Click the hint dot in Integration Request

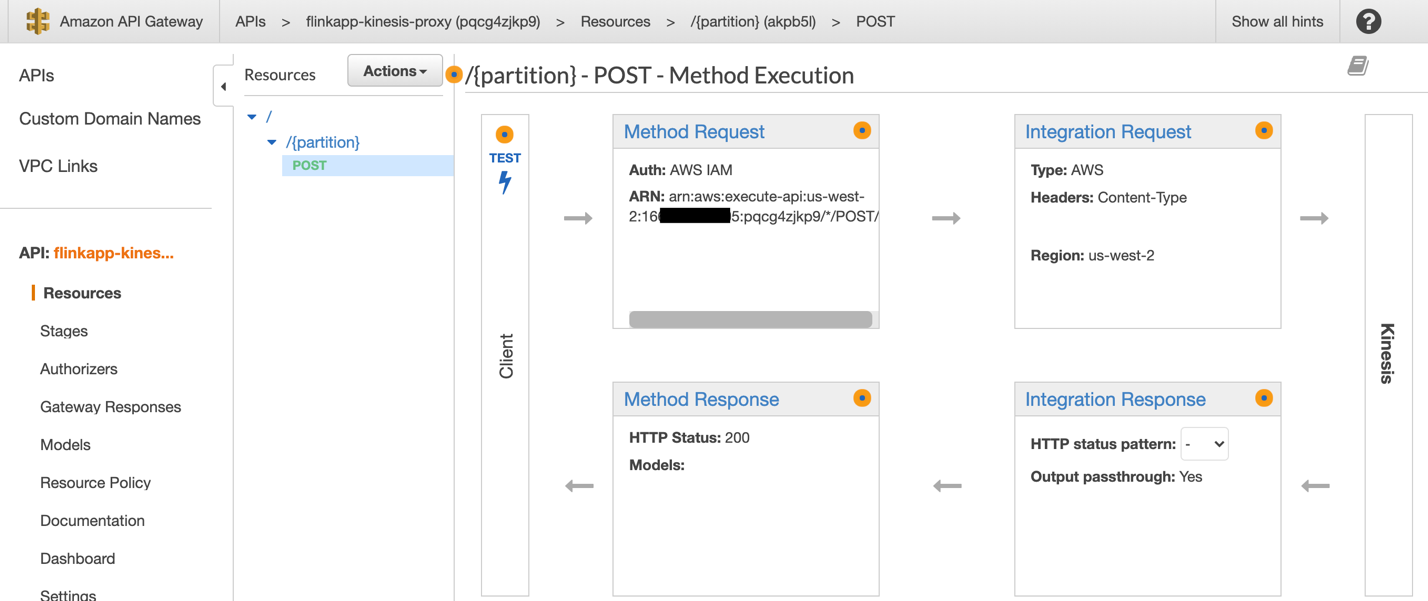1264,131
